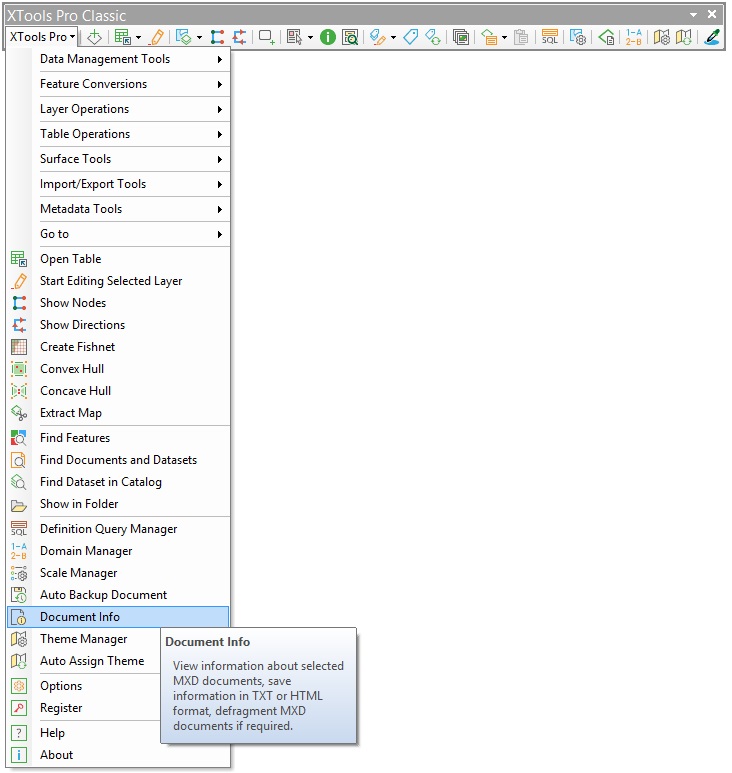Image resolution: width=732 pixels, height=773 pixels.
Task: Click the Auto Assign Theme toolbar icon
Action: point(684,37)
